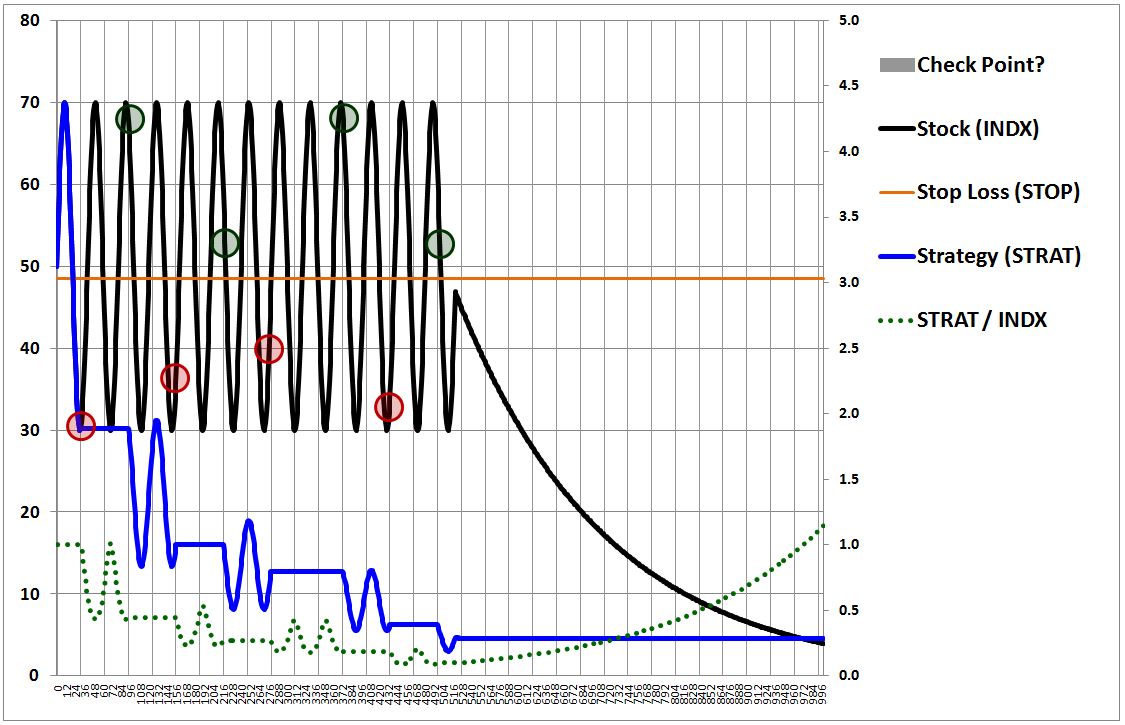Select the second red circle marker from the left

[x=175, y=377]
